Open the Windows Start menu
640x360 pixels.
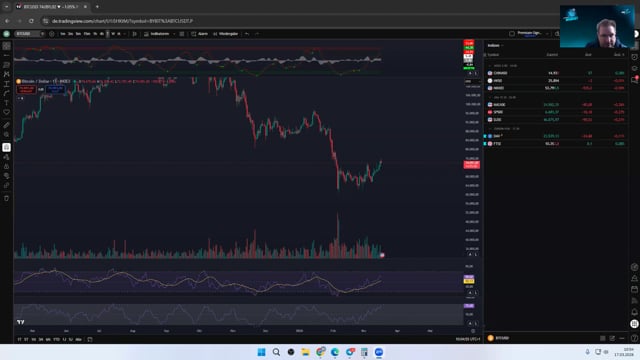262,352
